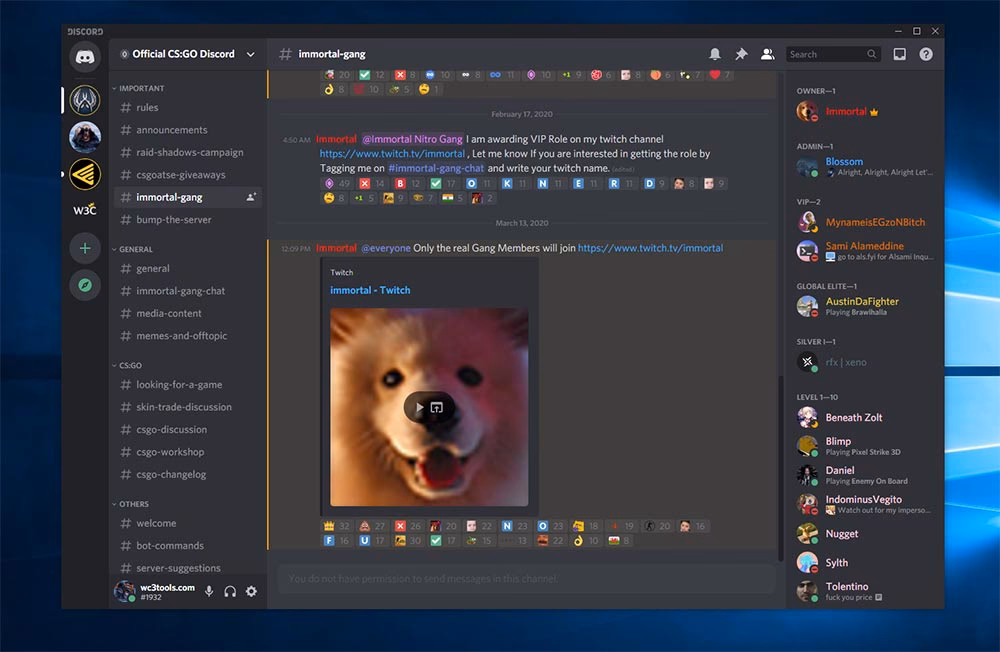Deafen using the headphones icon
The image size is (1000, 652).
(x=230, y=591)
